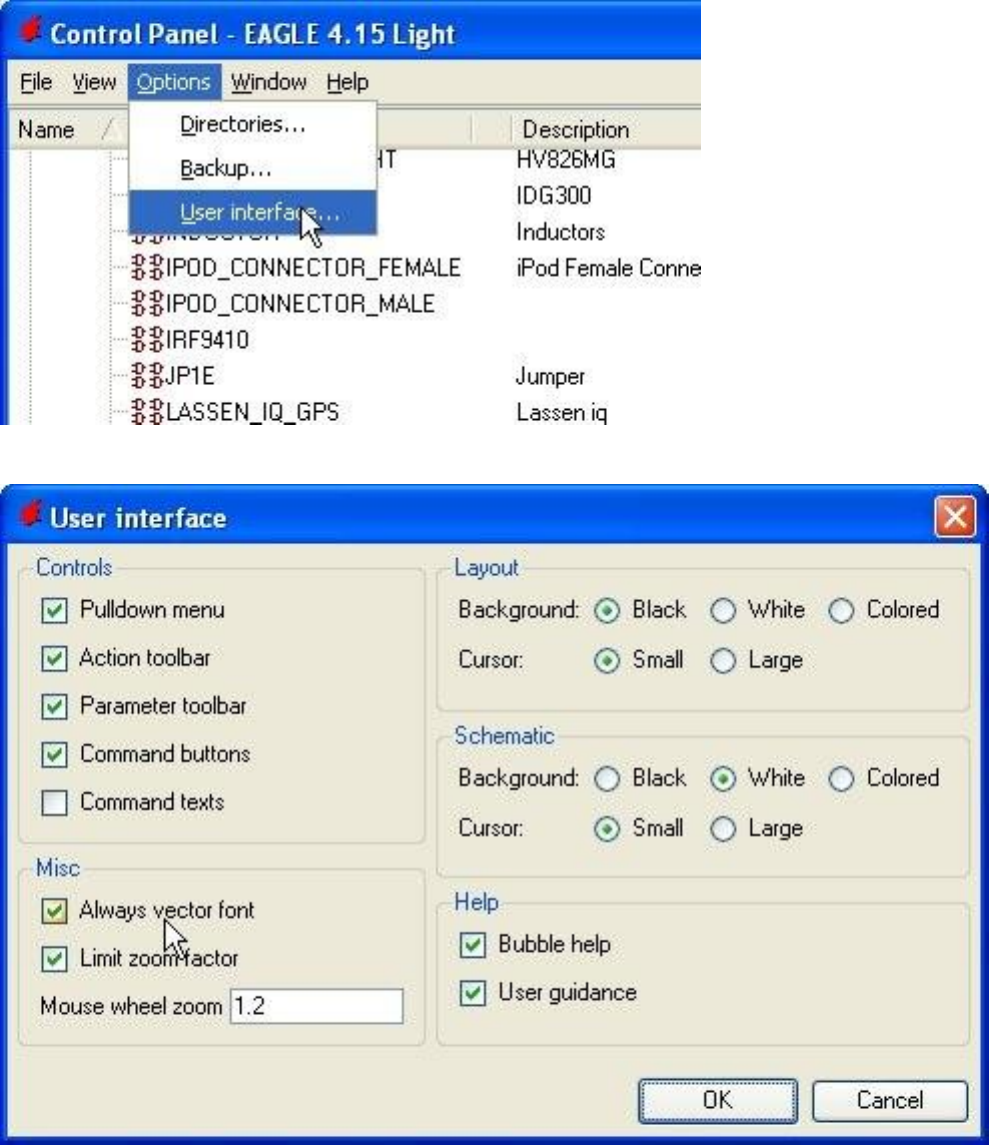Select the JP1E jumper entry
This screenshot has height=1145, width=989.
(190, 376)
